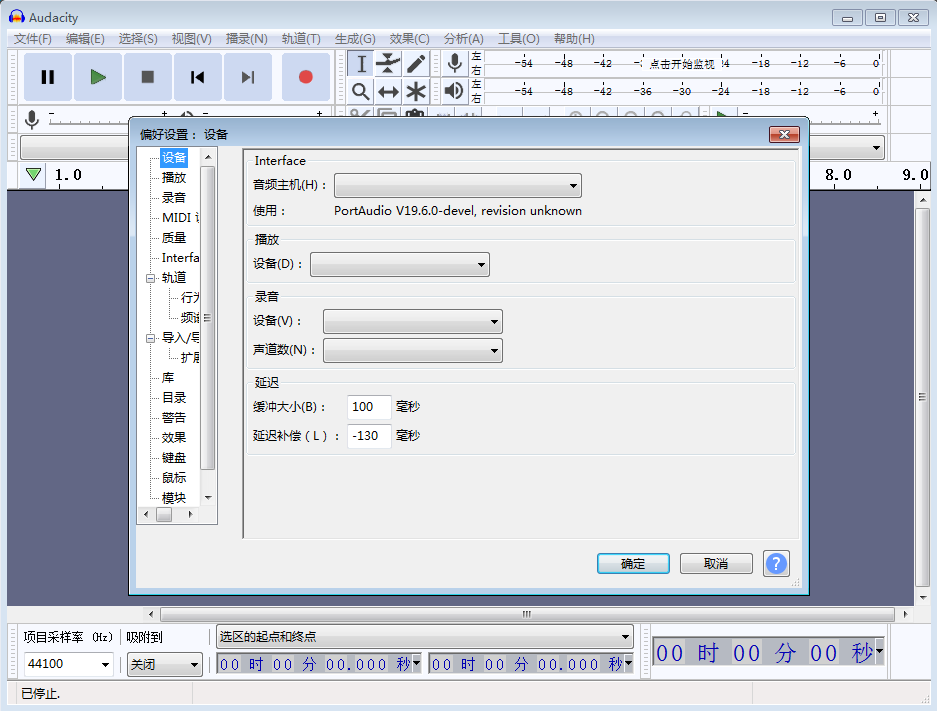
Task: Click the 取消 button
Action: tap(716, 564)
